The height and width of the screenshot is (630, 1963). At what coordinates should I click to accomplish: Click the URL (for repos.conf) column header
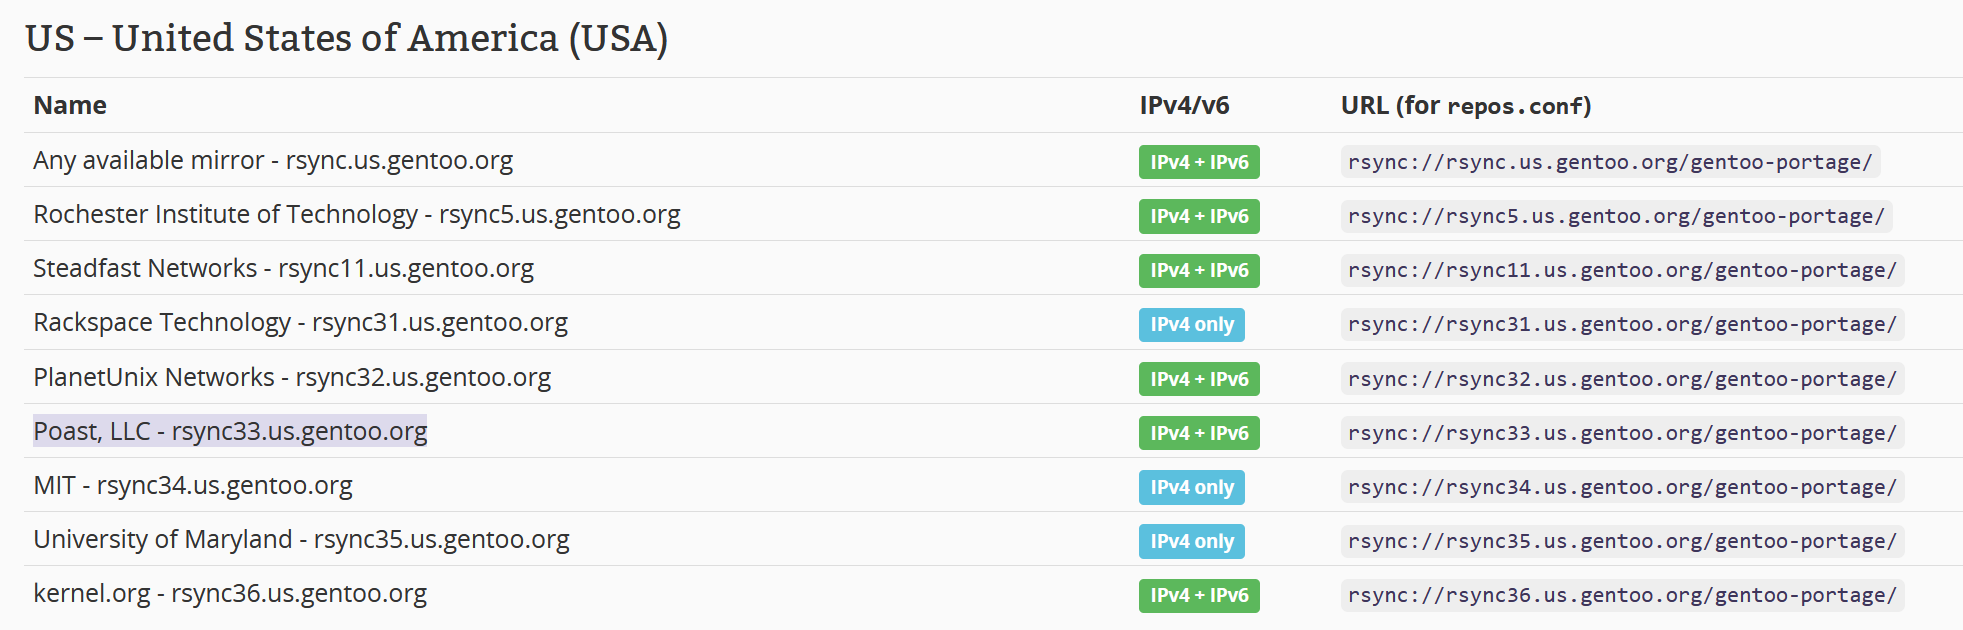[x=1465, y=105]
